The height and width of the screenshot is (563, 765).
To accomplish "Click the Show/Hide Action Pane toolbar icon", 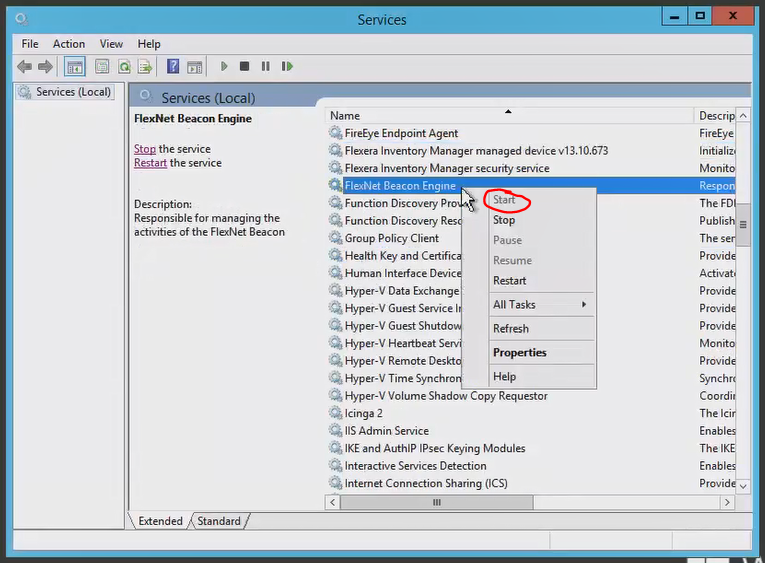I will pos(195,67).
